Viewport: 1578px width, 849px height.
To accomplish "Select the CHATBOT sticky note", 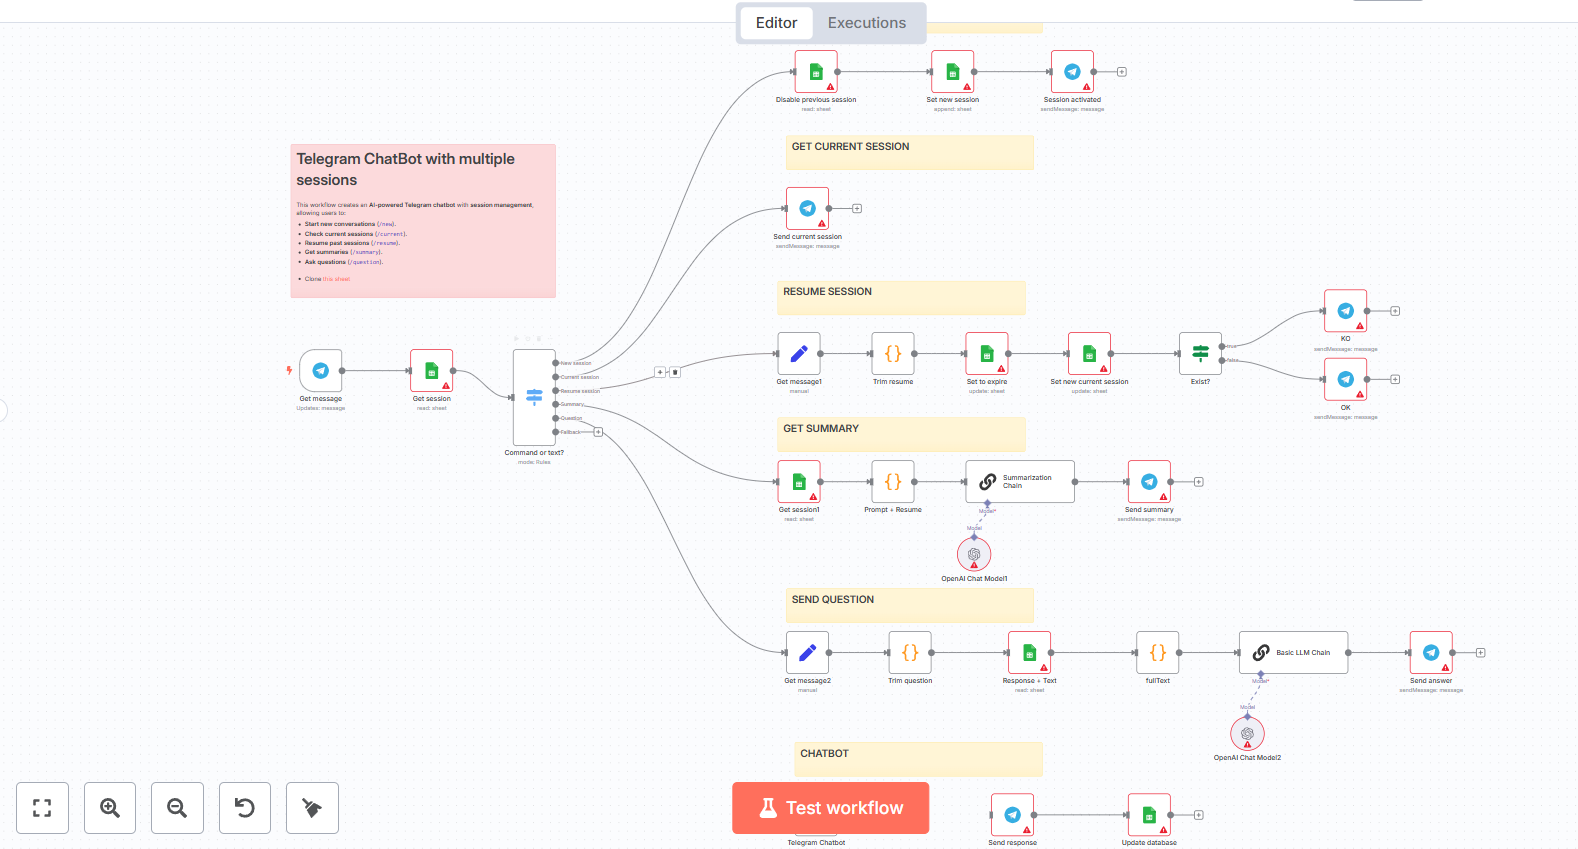I will pyautogui.click(x=918, y=759).
